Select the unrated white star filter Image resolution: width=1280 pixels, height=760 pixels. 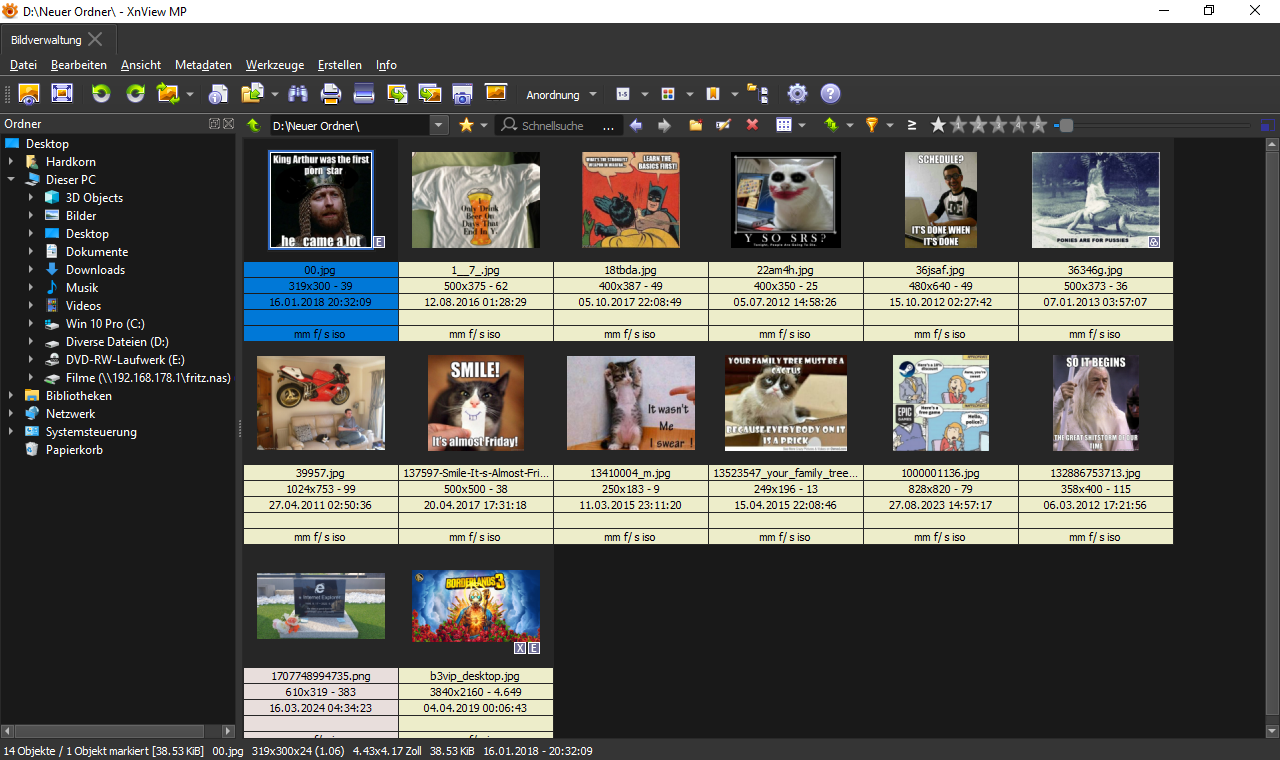938,125
